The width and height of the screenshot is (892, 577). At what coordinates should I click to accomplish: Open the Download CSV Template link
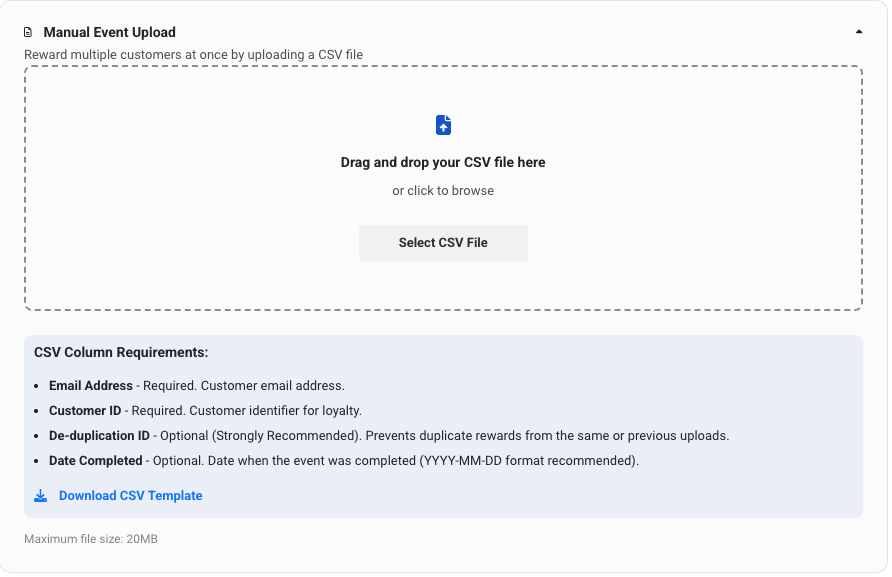[130, 496]
